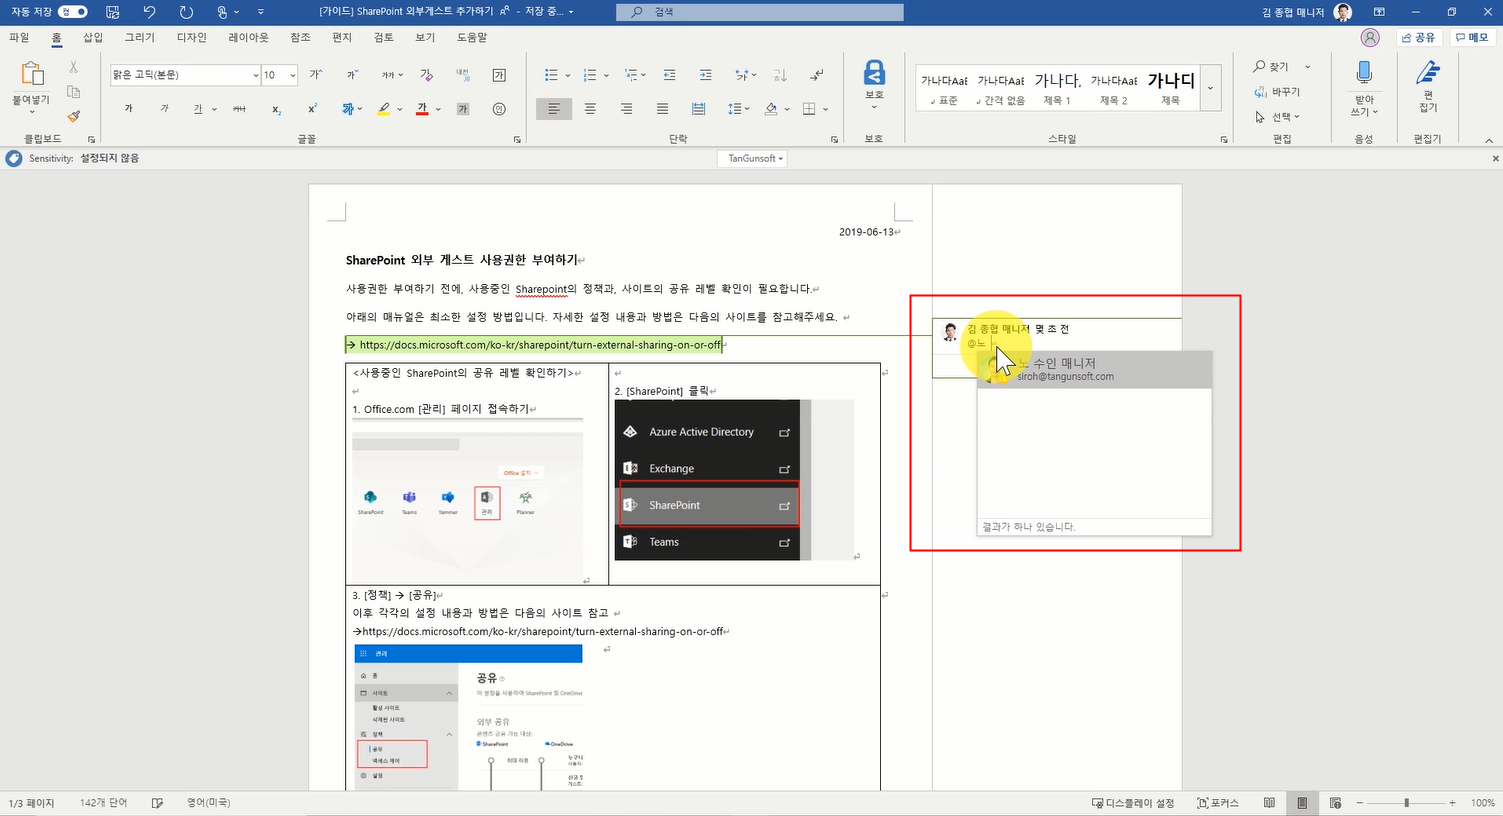The width and height of the screenshot is (1503, 816).
Task: Click the 포커스 (Focus) status bar button
Action: coord(1217,803)
